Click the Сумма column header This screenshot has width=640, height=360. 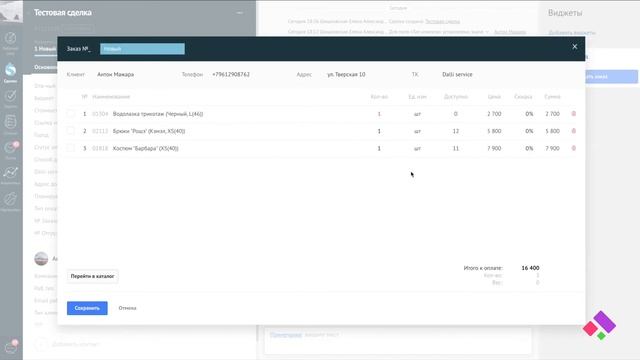tap(552, 97)
